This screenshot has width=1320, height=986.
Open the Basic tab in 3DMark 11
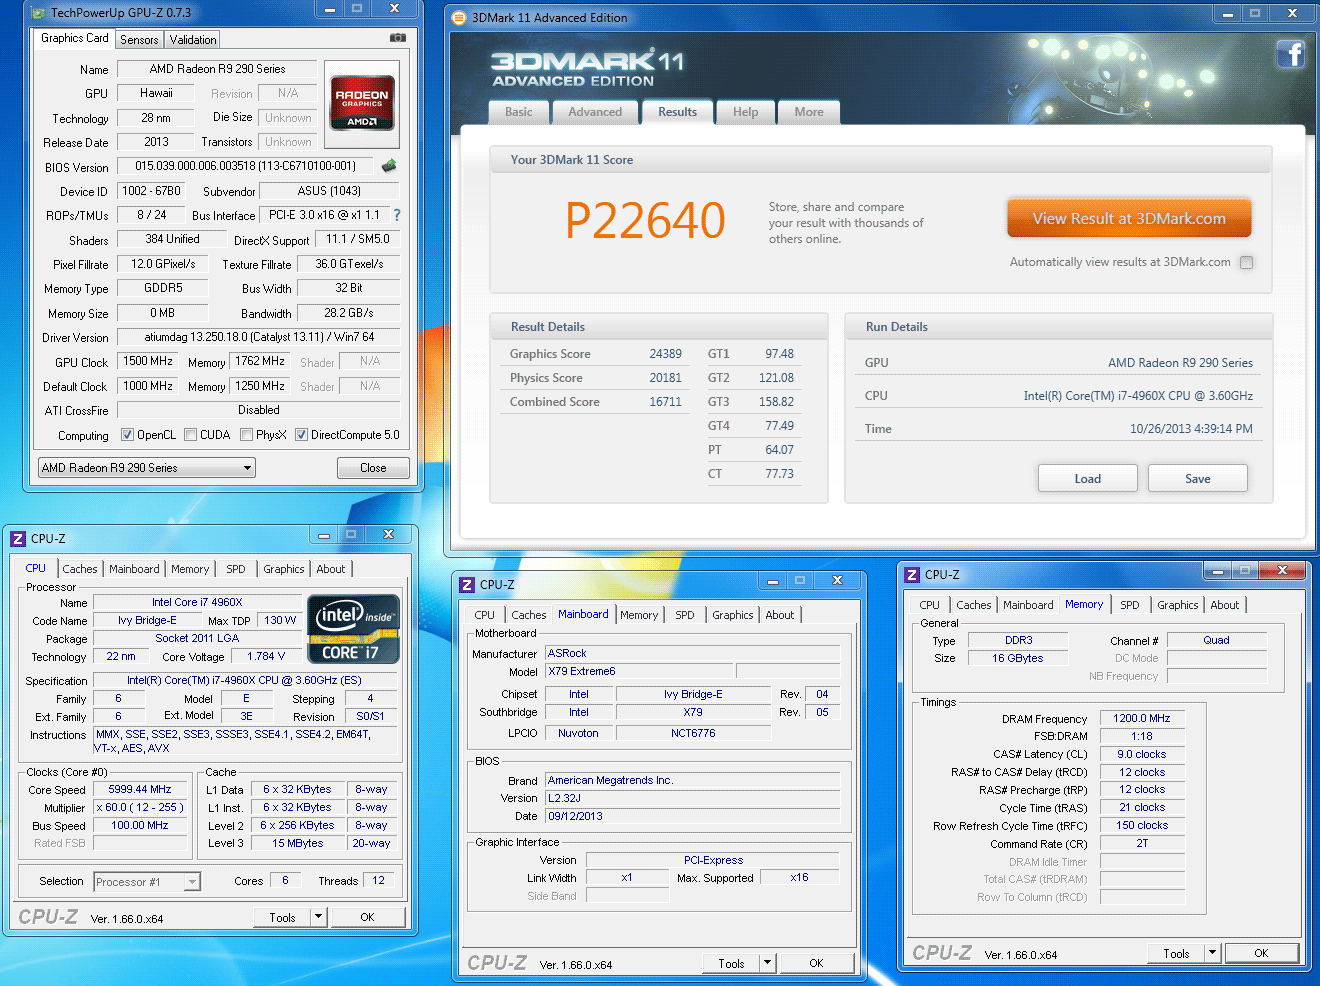click(x=519, y=112)
